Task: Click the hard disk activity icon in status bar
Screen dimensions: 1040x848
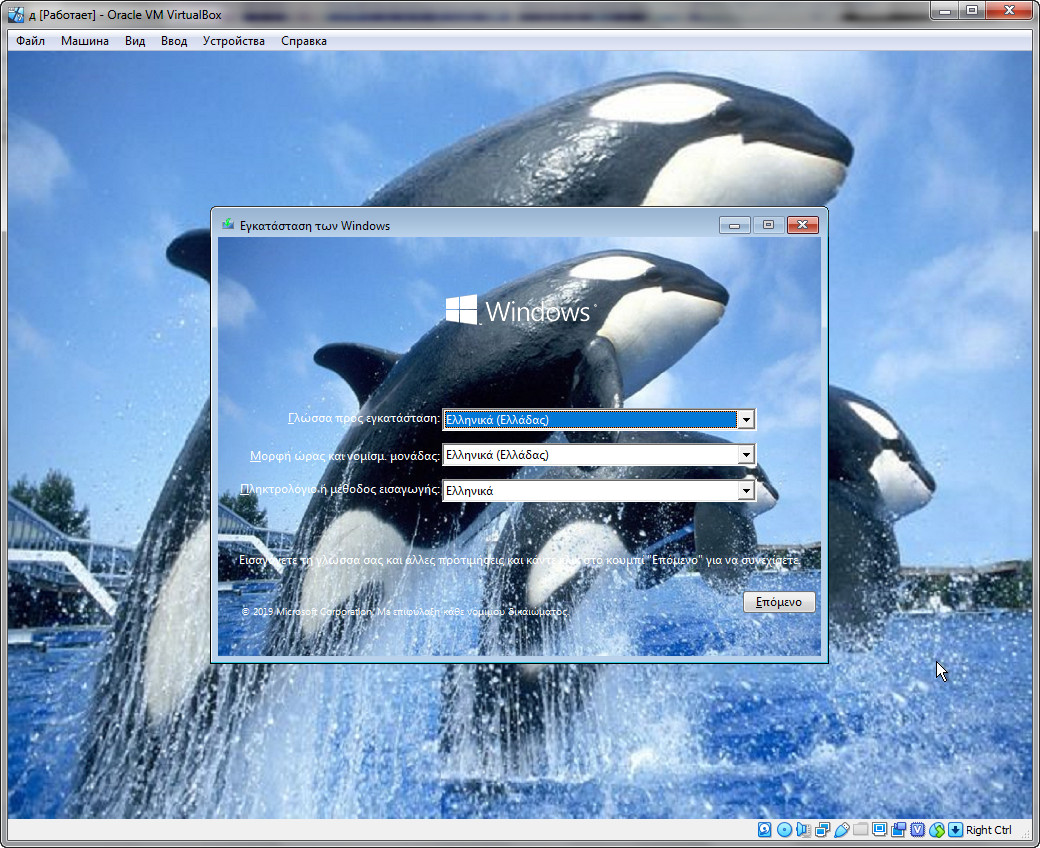Action: (765, 830)
